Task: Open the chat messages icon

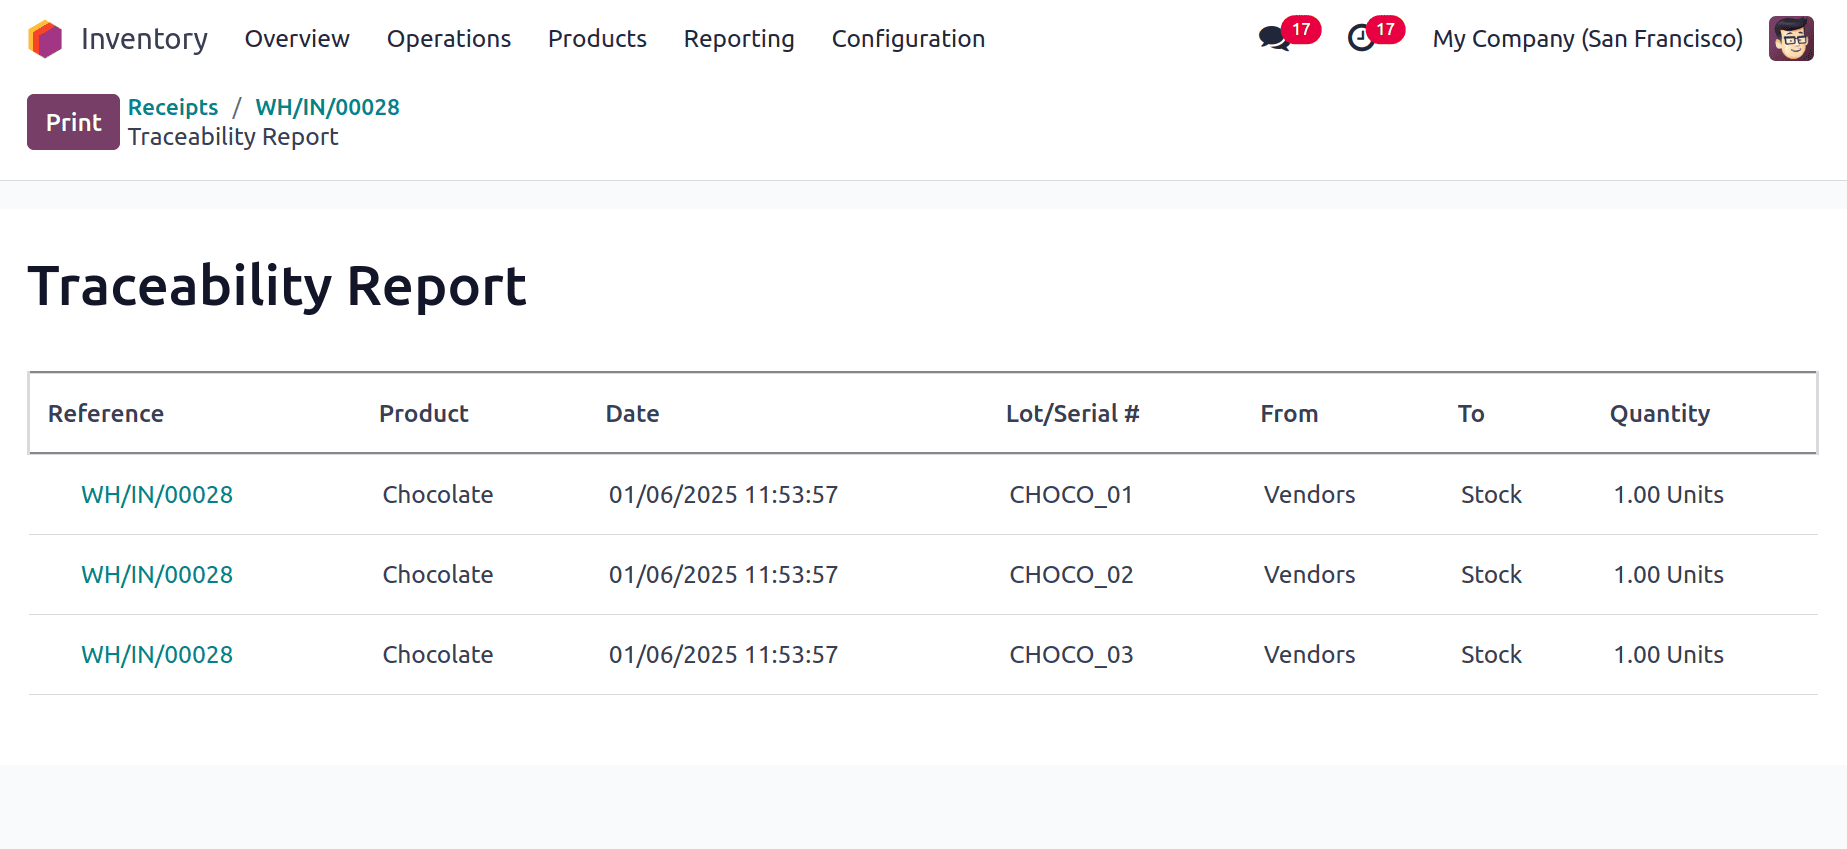Action: point(1274,39)
